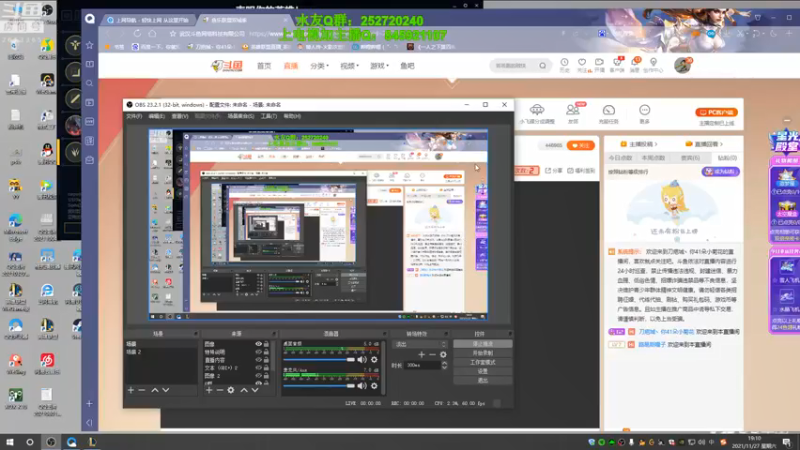This screenshot has height=450, width=800.
Task: Pop out OBS scenes dock panel
Action: point(195,334)
